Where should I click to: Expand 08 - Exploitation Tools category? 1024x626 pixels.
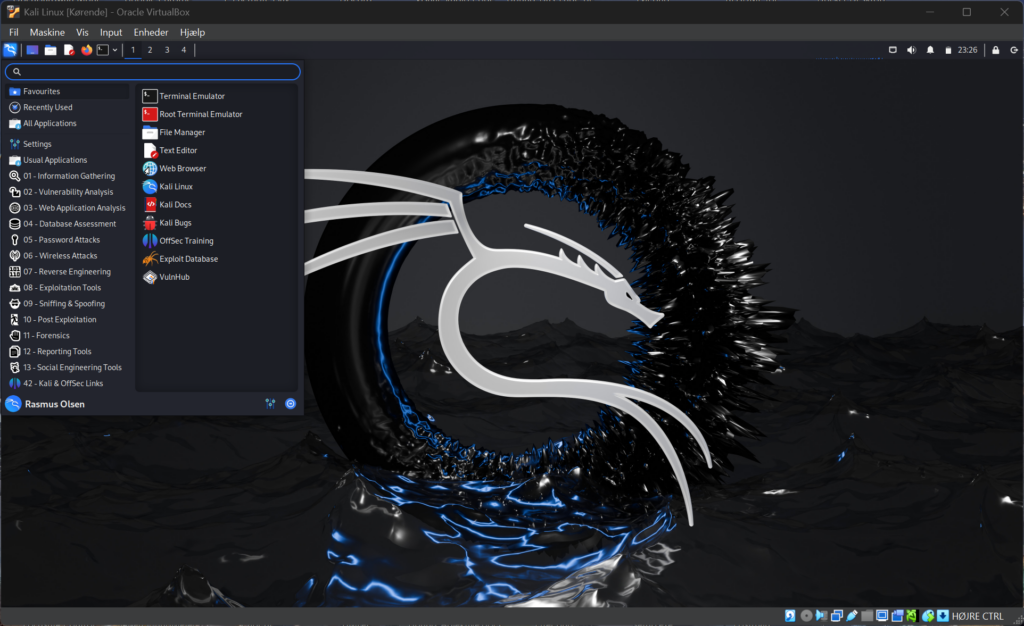[62, 288]
